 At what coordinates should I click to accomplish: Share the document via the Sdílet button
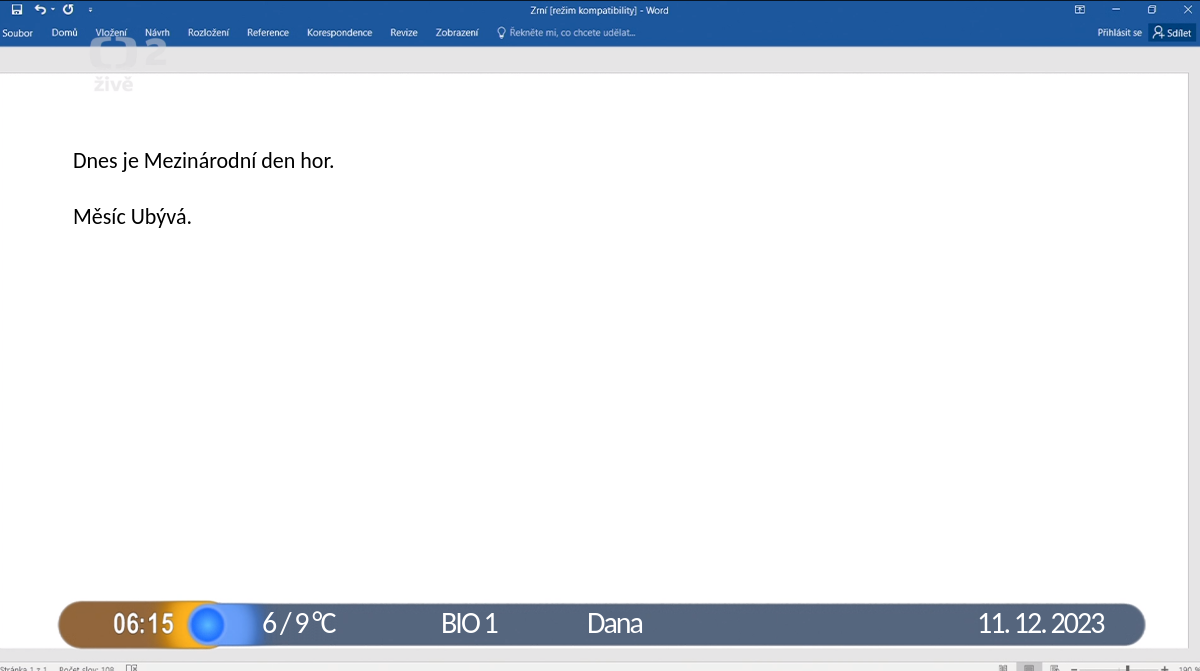click(1172, 33)
